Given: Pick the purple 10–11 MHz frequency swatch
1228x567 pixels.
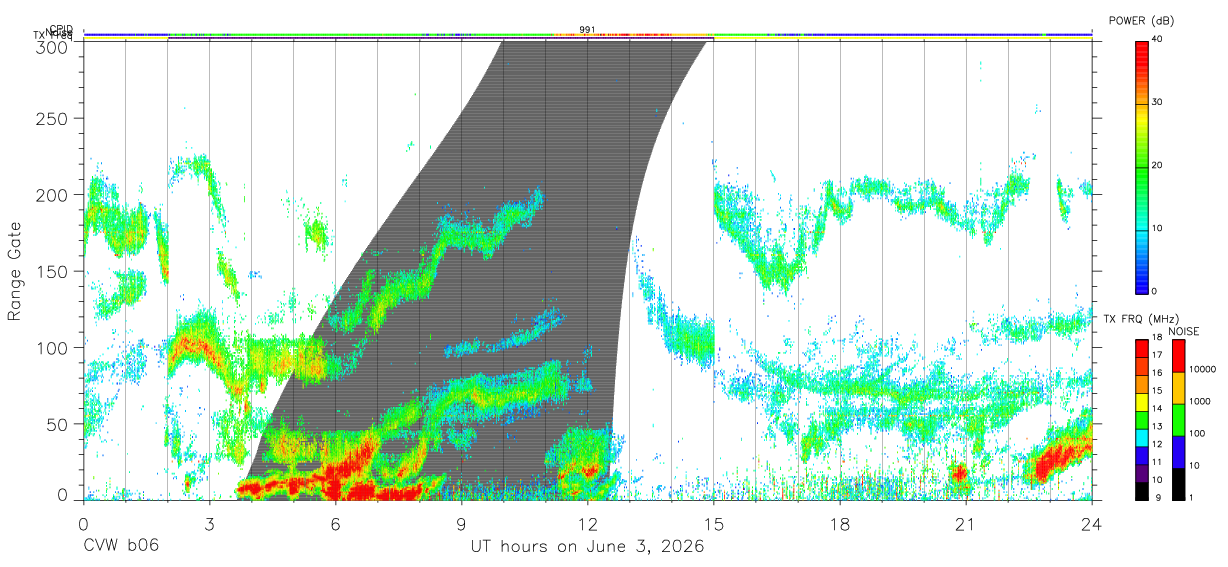Looking at the screenshot, I should [1141, 472].
